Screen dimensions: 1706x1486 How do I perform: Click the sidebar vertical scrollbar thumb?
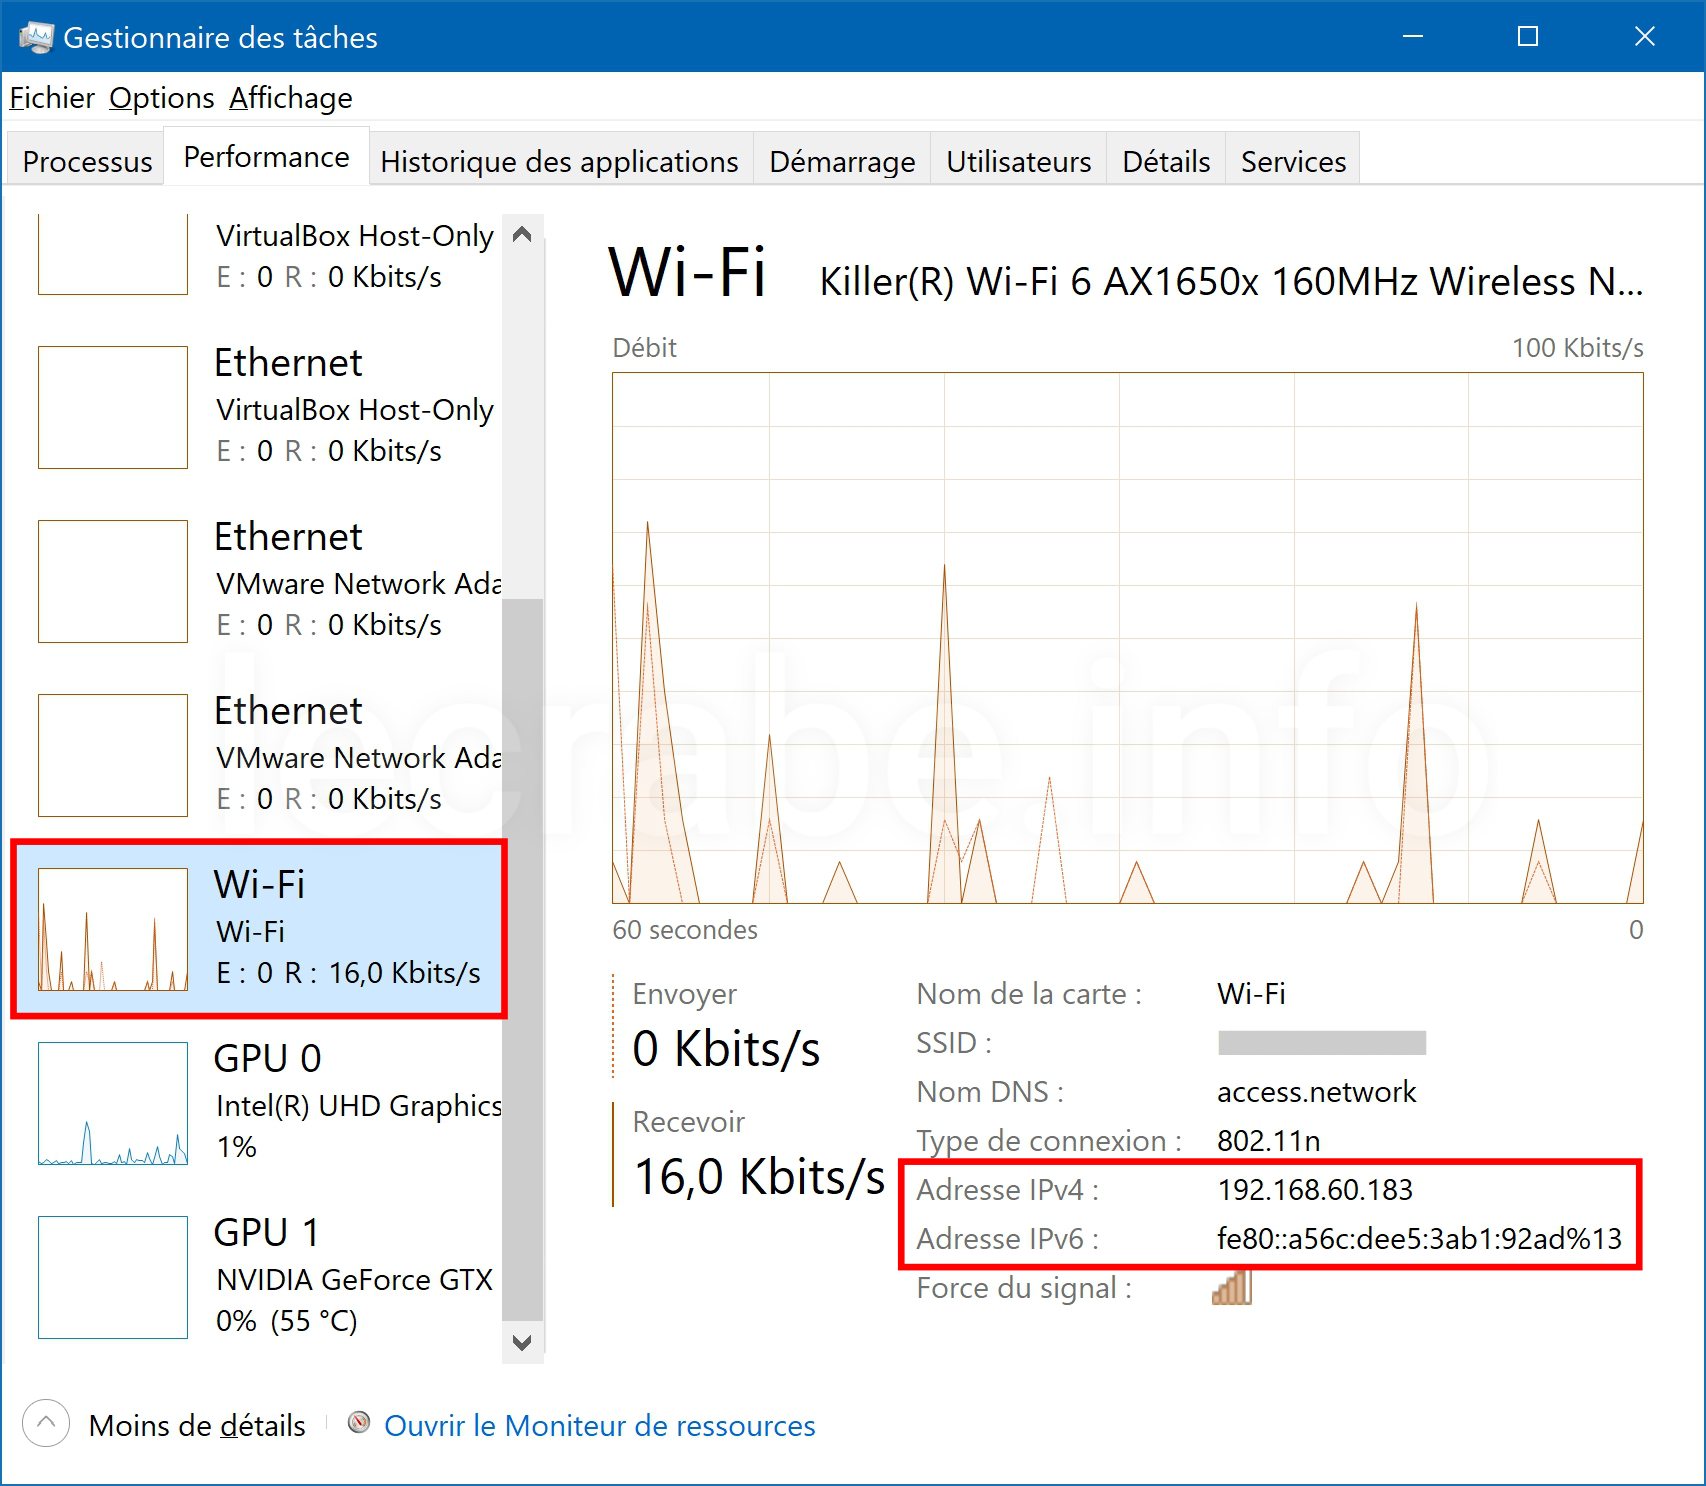tap(522, 960)
